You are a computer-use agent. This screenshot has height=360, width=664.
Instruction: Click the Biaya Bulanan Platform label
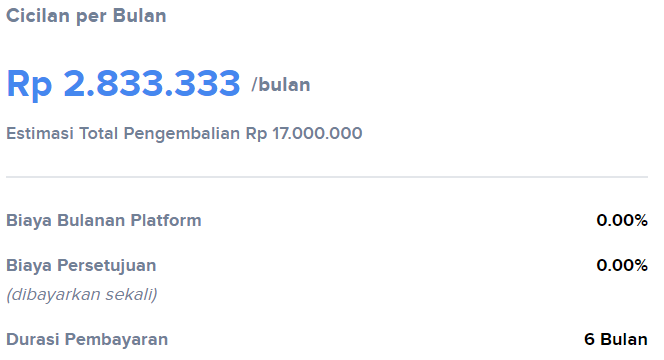coord(104,221)
